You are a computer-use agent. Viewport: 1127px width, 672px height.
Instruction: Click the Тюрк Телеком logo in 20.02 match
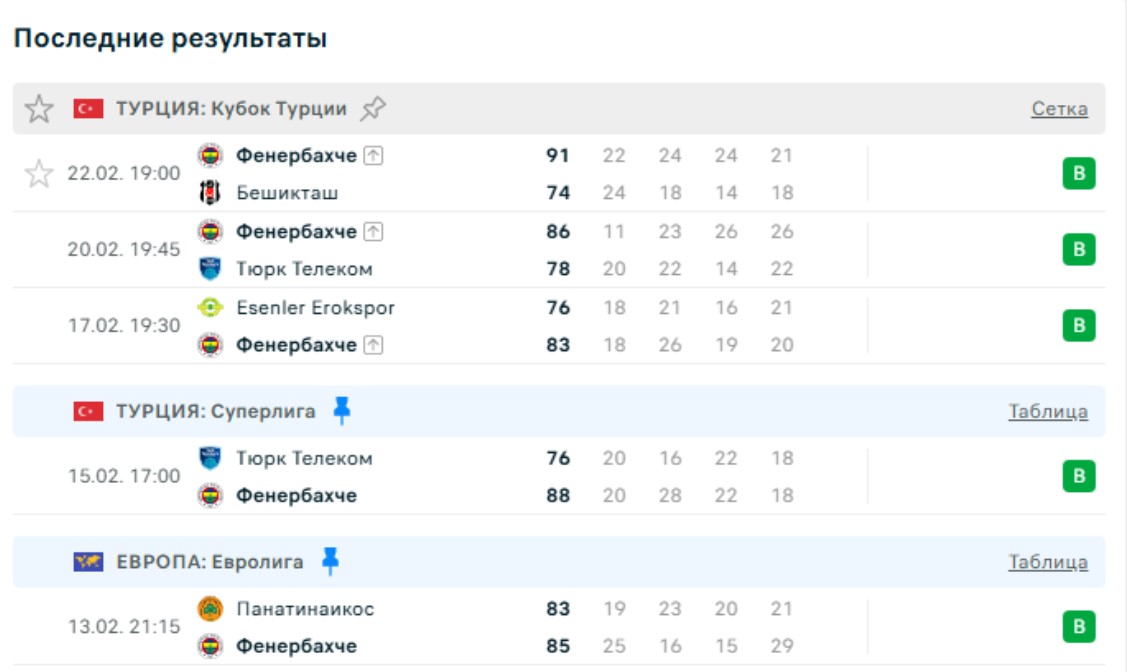click(210, 269)
